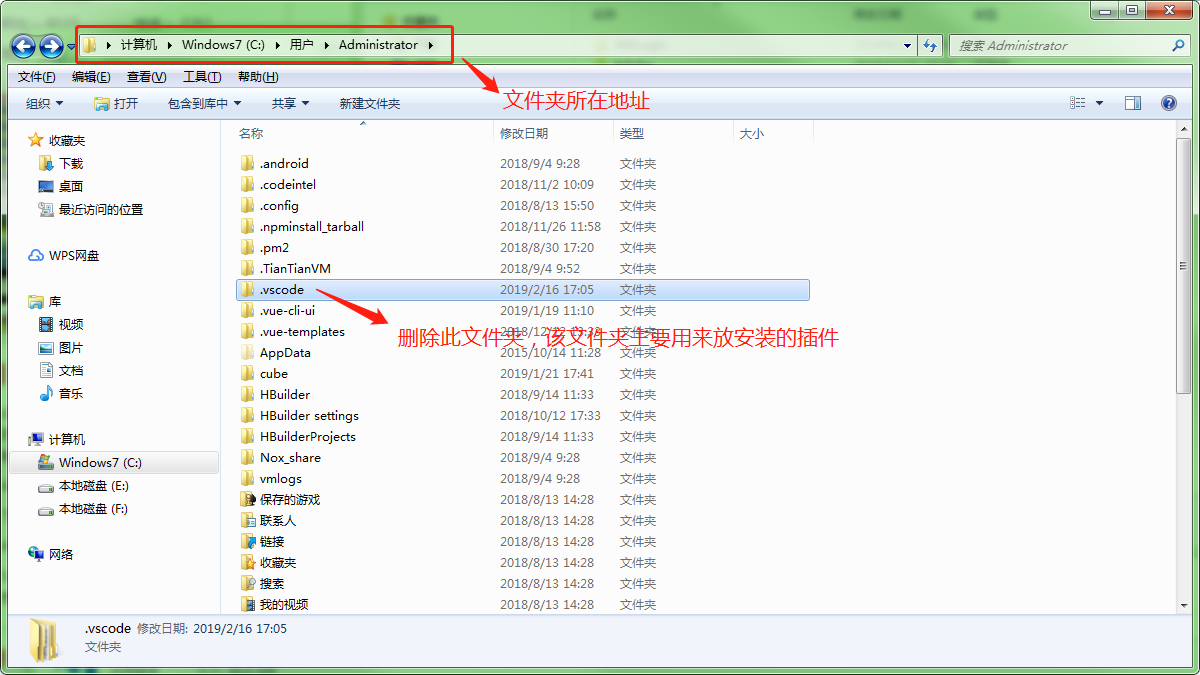This screenshot has height=675, width=1200.
Task: Click the refresh button beside address bar
Action: (931, 45)
